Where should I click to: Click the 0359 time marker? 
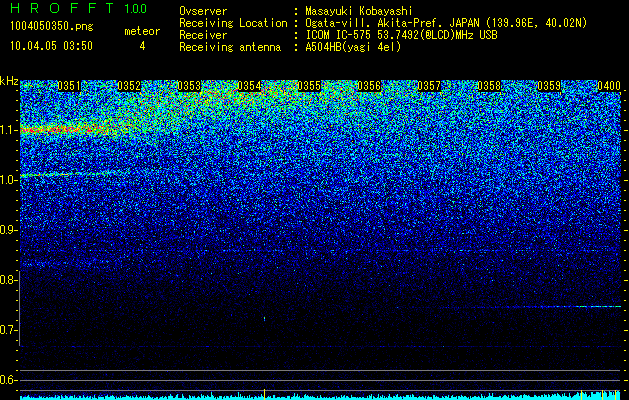(549, 86)
